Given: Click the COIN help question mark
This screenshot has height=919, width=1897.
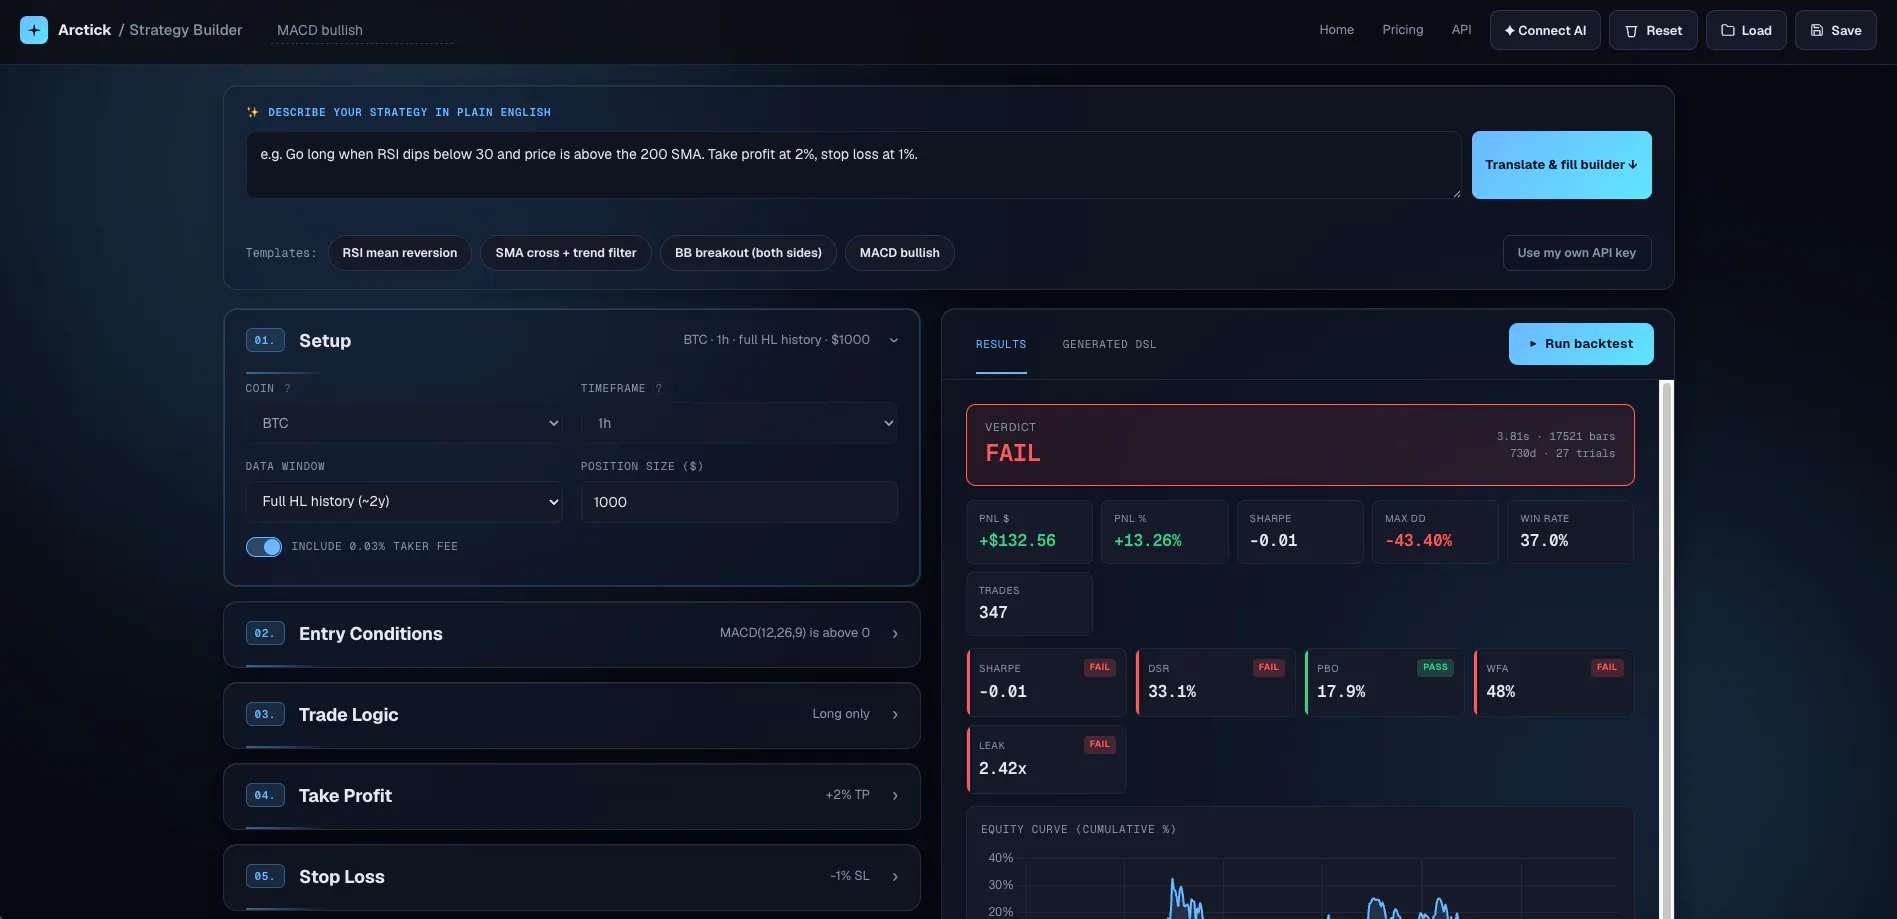Looking at the screenshot, I should click(287, 388).
